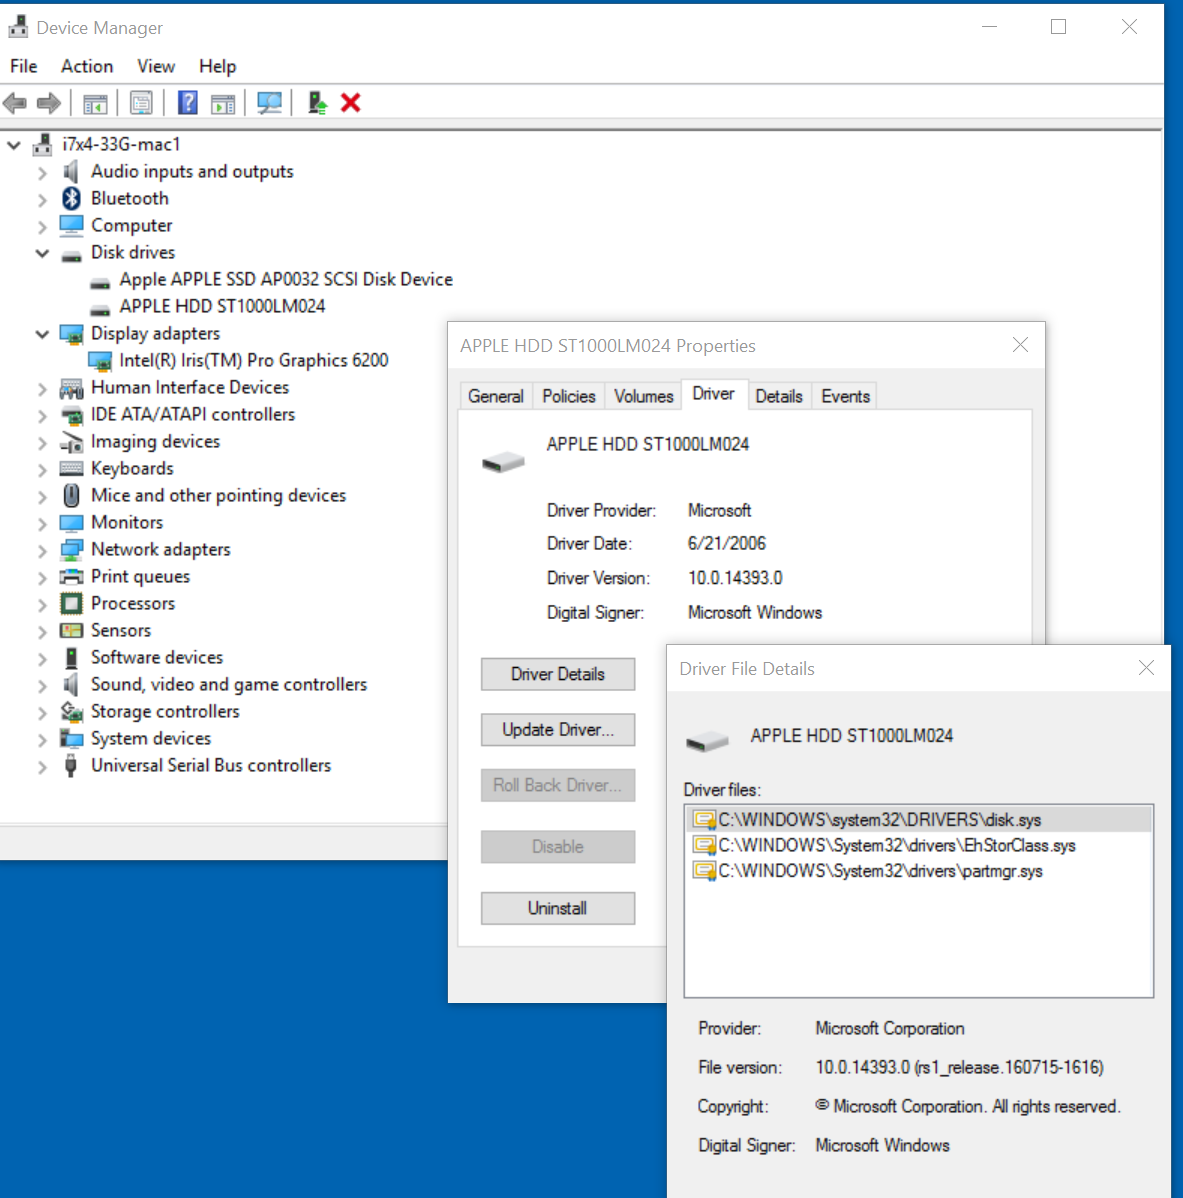Click the Roll Back Driver... button

tap(558, 785)
